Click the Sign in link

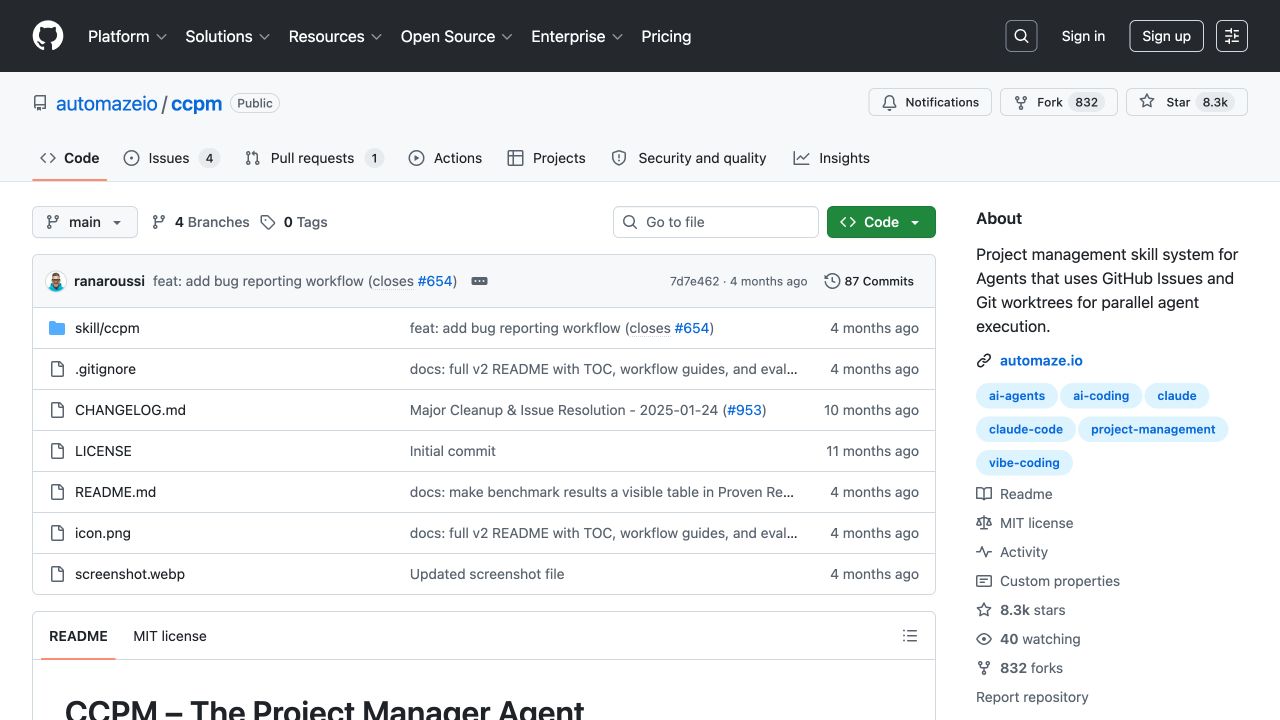pos(1083,36)
